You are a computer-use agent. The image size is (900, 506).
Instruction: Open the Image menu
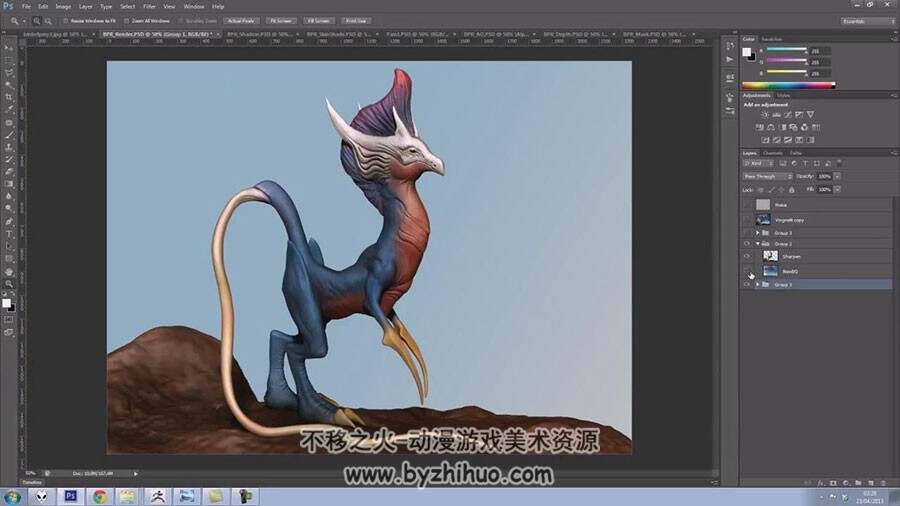click(x=63, y=6)
